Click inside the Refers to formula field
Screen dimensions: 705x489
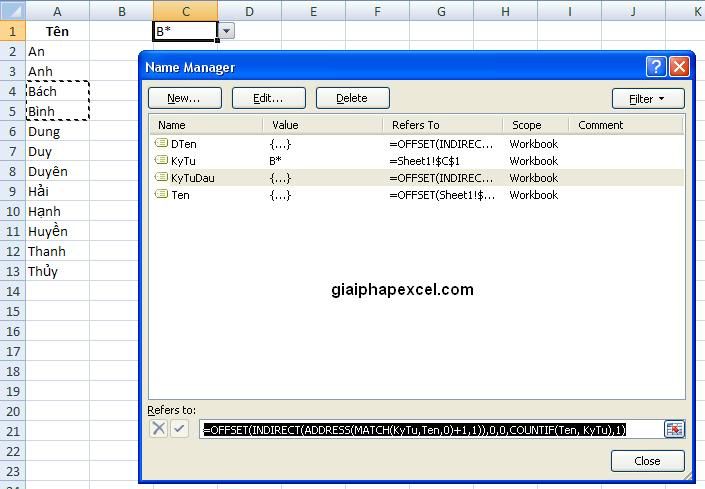(x=430, y=429)
